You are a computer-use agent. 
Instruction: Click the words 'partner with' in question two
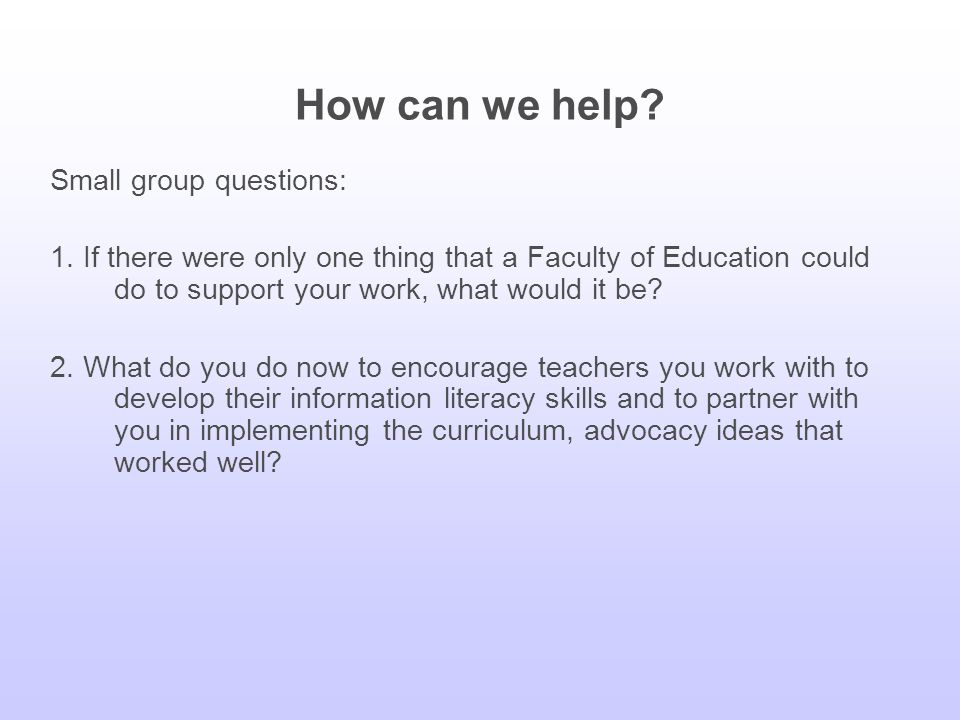(x=782, y=399)
